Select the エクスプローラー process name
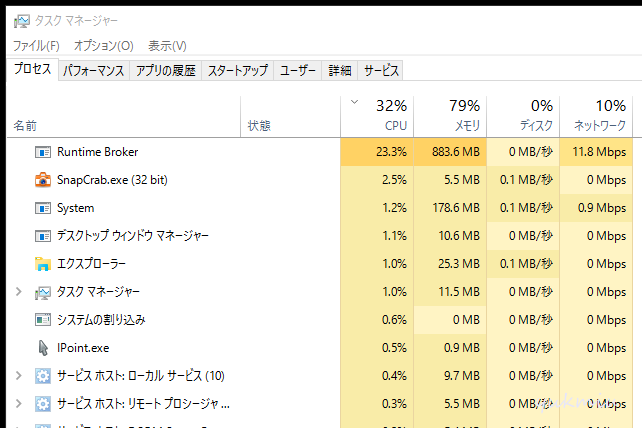Viewport: 642px width, 428px height. [x=91, y=264]
